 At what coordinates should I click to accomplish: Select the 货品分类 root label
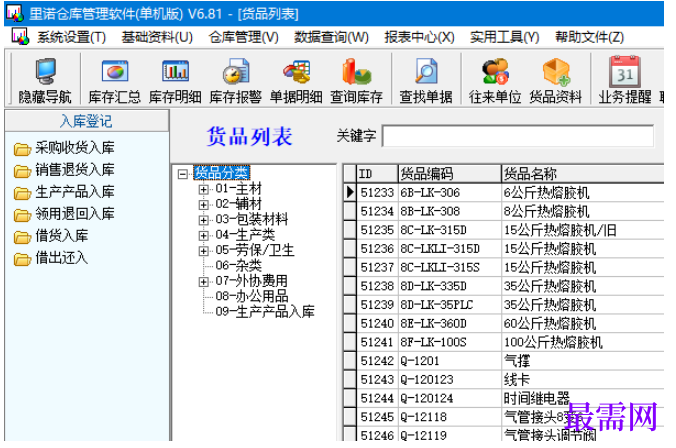[221, 173]
